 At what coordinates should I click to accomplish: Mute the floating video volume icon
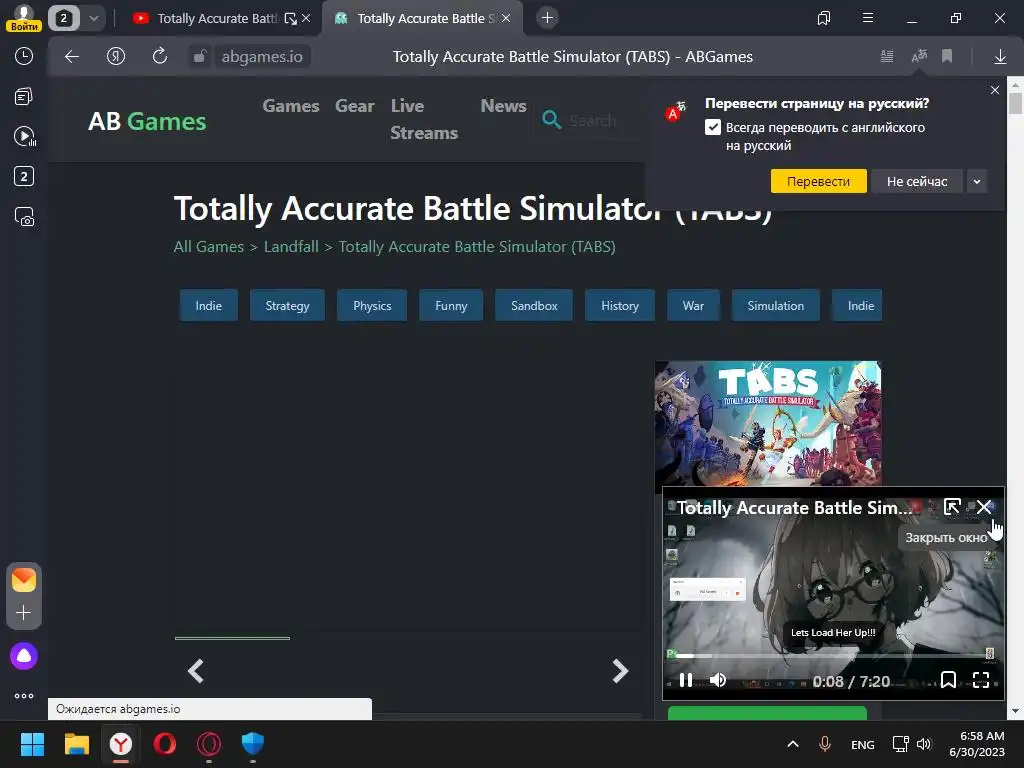tap(718, 680)
